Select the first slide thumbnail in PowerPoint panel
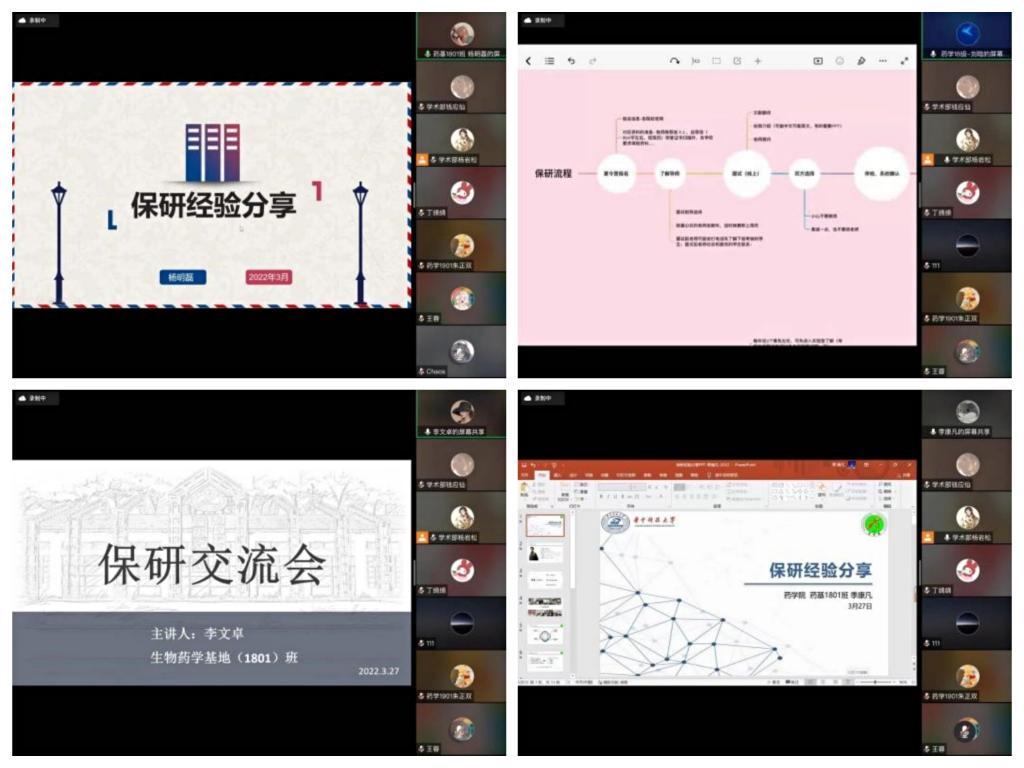1024x768 pixels. pos(546,525)
